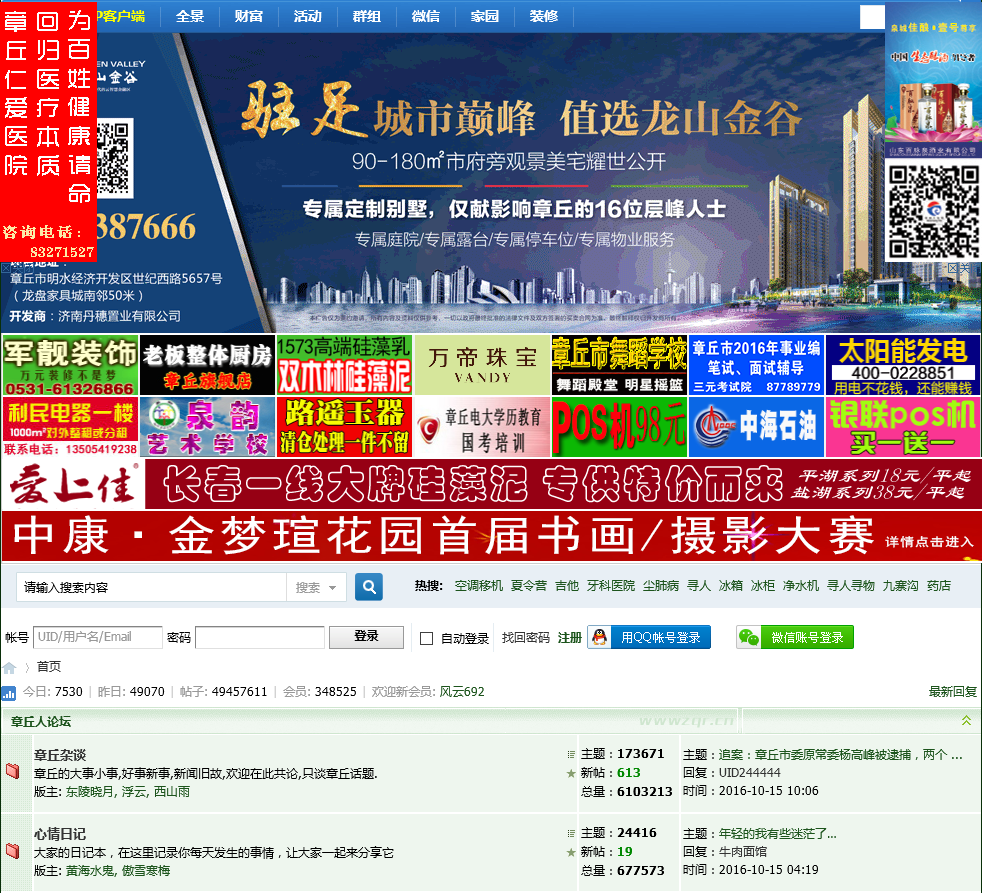Open the 章丘杂谈 forum title
The width and height of the screenshot is (982, 893).
pos(59,755)
